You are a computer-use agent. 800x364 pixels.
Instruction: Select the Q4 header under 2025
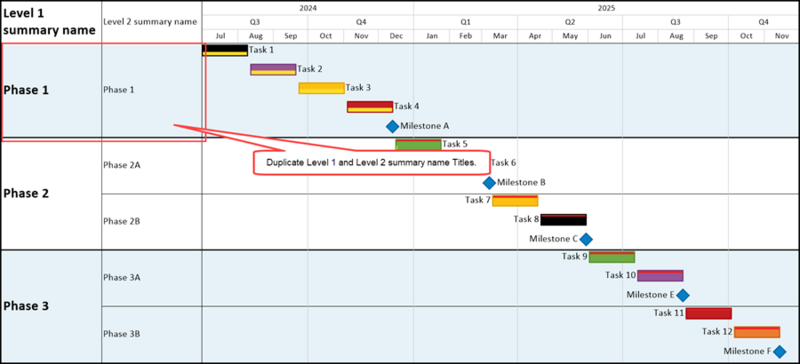pos(763,22)
